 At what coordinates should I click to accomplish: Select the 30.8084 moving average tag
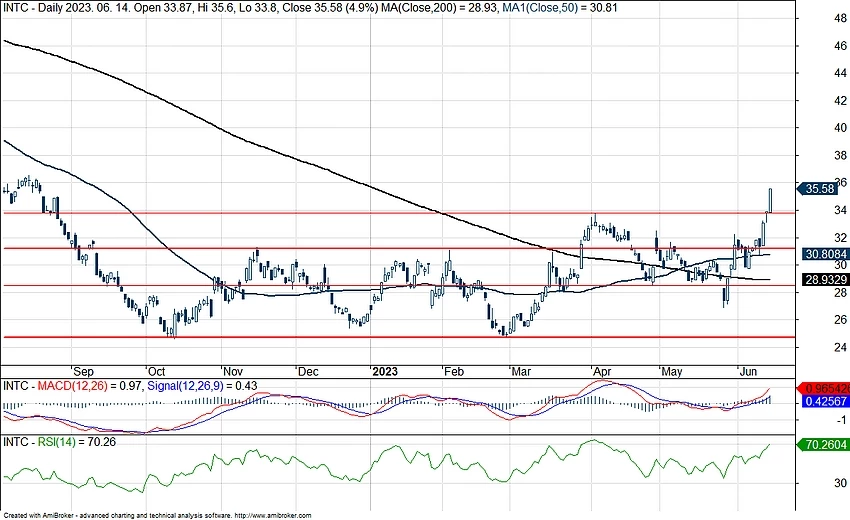coord(825,254)
